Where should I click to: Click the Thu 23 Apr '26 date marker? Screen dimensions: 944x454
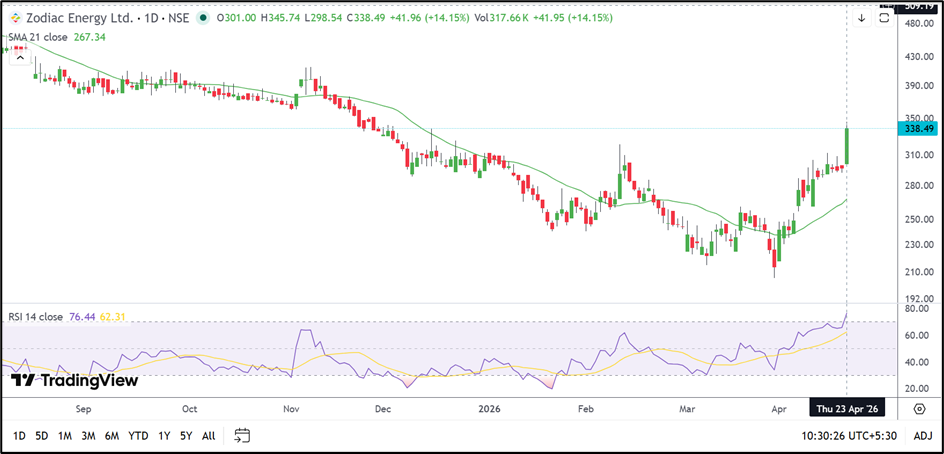tap(847, 409)
